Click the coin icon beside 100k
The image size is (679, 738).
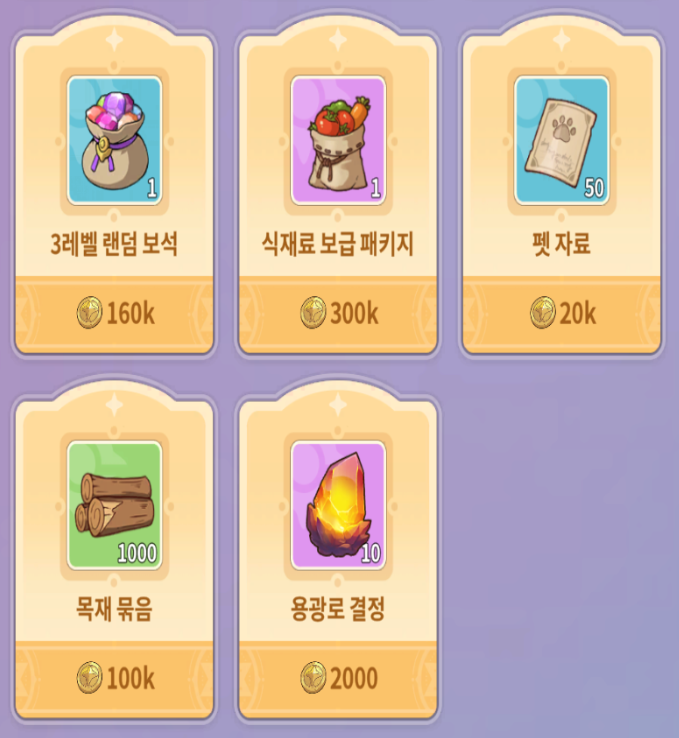point(89,678)
